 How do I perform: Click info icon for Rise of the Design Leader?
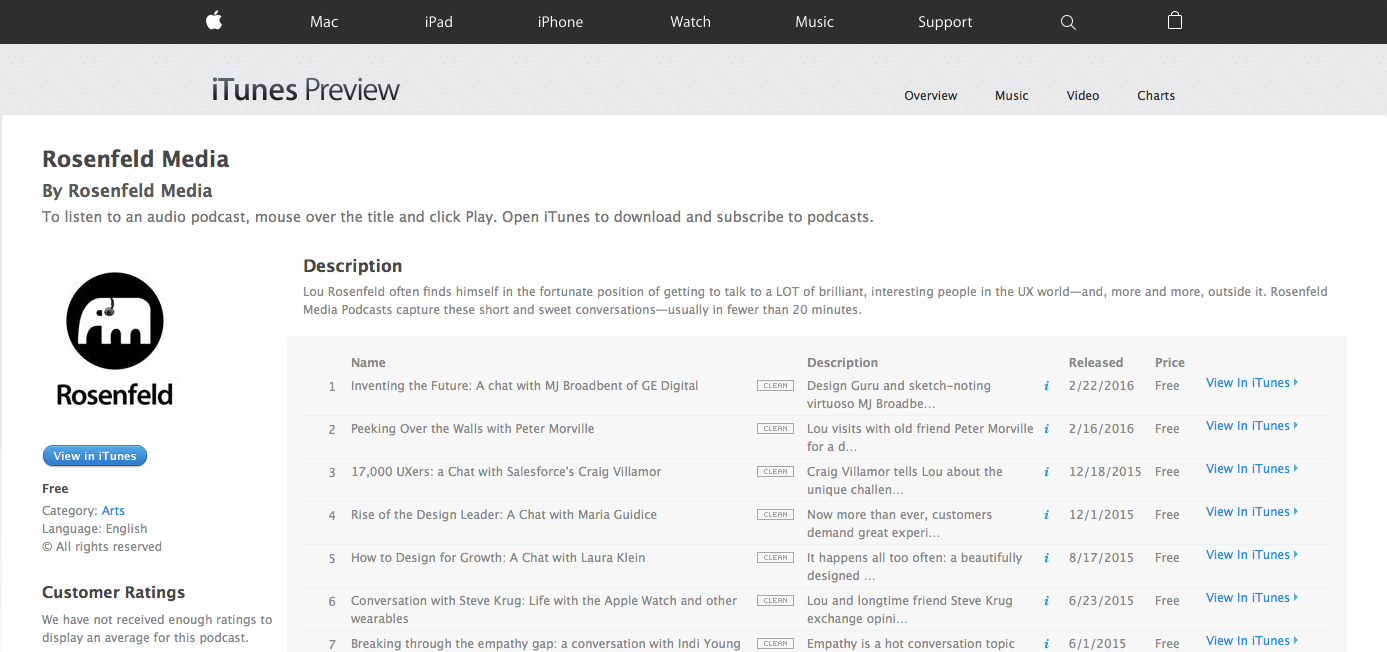1045,514
